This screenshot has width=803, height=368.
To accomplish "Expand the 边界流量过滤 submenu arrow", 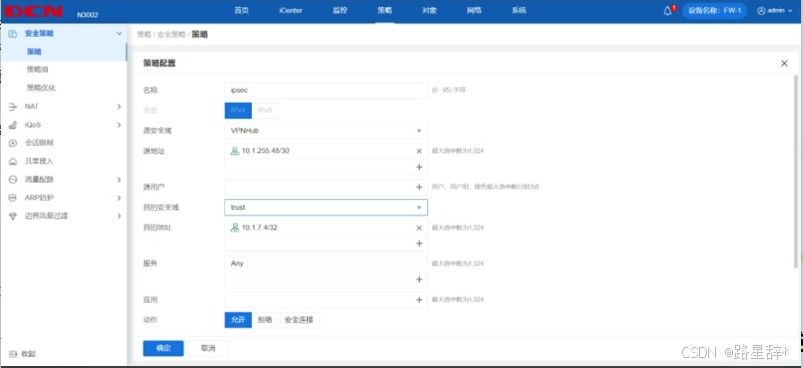I will click(x=119, y=216).
